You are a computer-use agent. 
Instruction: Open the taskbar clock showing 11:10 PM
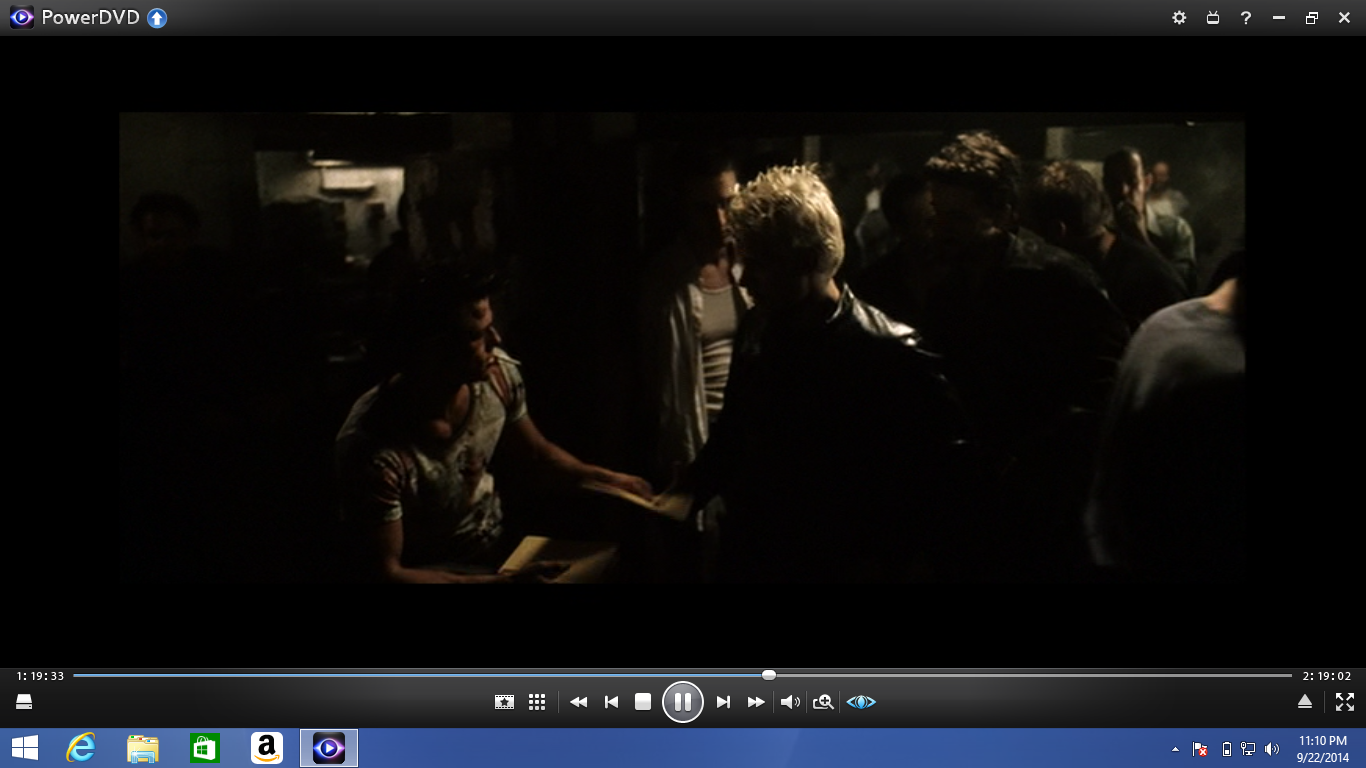coord(1323,749)
